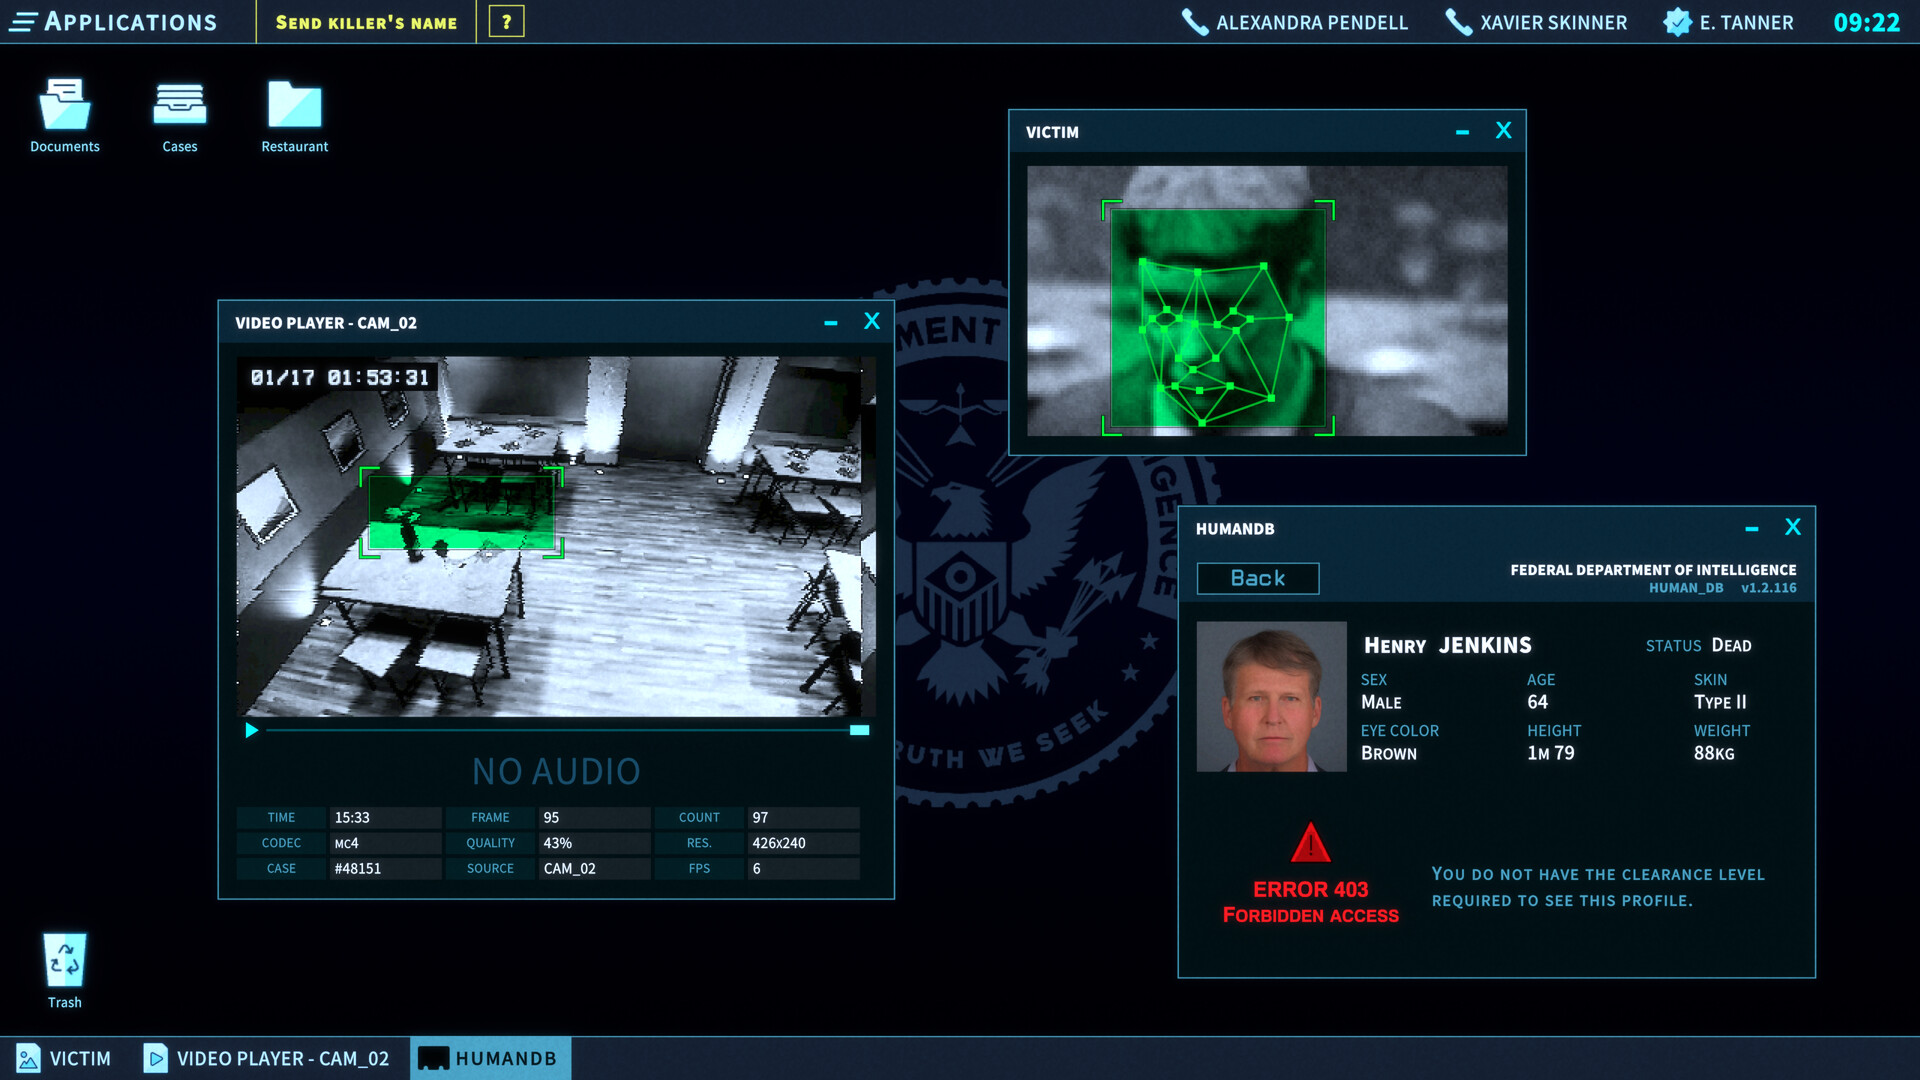This screenshot has width=1920, height=1080.
Task: Select the VICTIM icon in the taskbar
Action: point(30,1058)
